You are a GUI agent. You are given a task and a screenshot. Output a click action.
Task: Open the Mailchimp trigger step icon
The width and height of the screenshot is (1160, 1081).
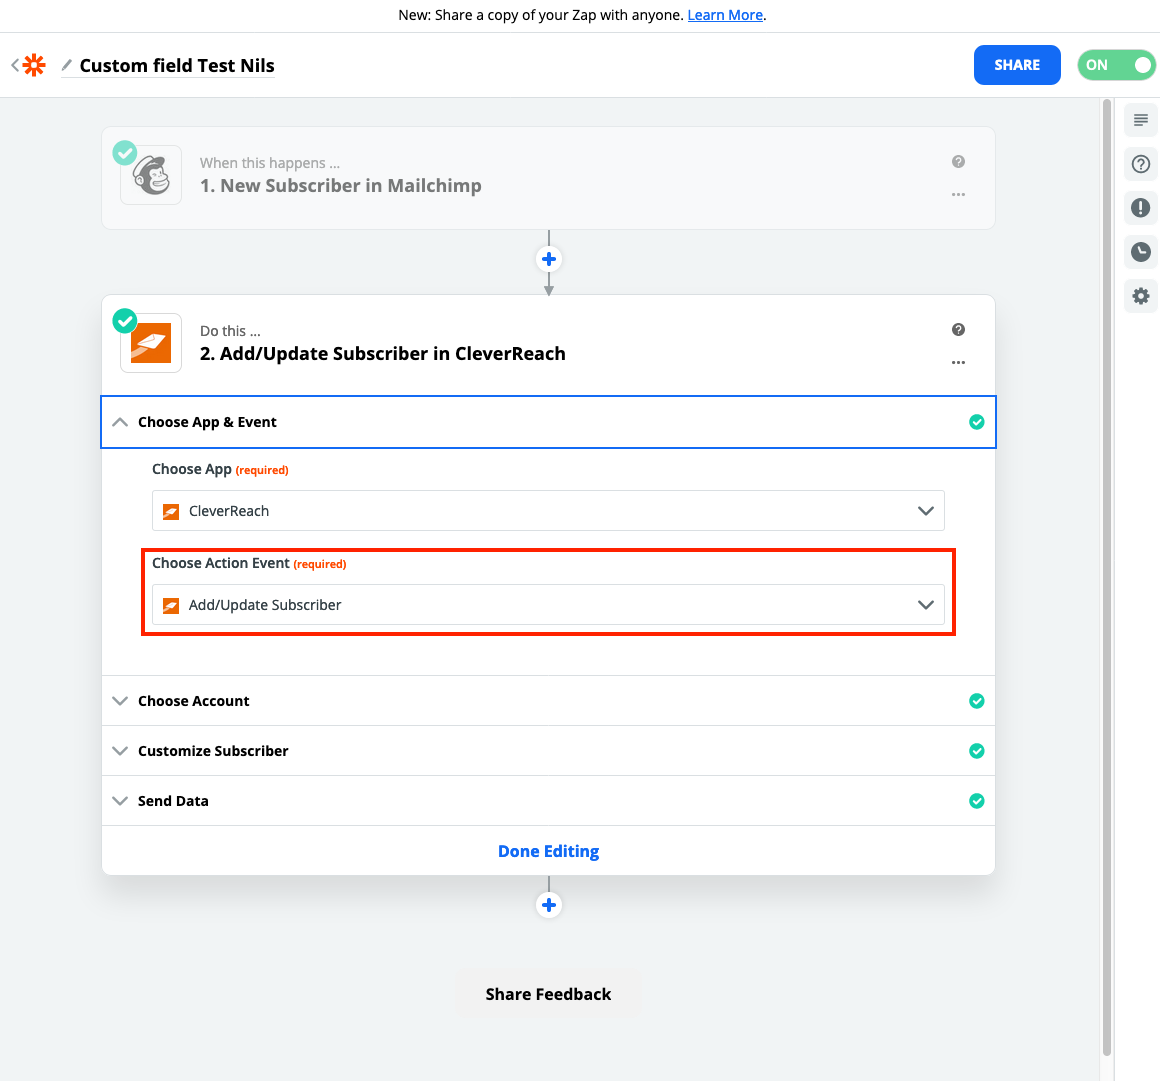pyautogui.click(x=151, y=176)
